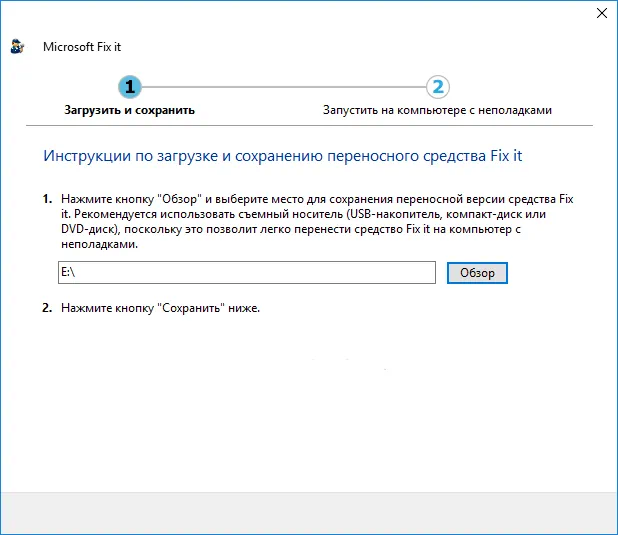The height and width of the screenshot is (535, 618).
Task: Click the "Запустить на компьютере с неполадками" step label
Action: coord(437,110)
